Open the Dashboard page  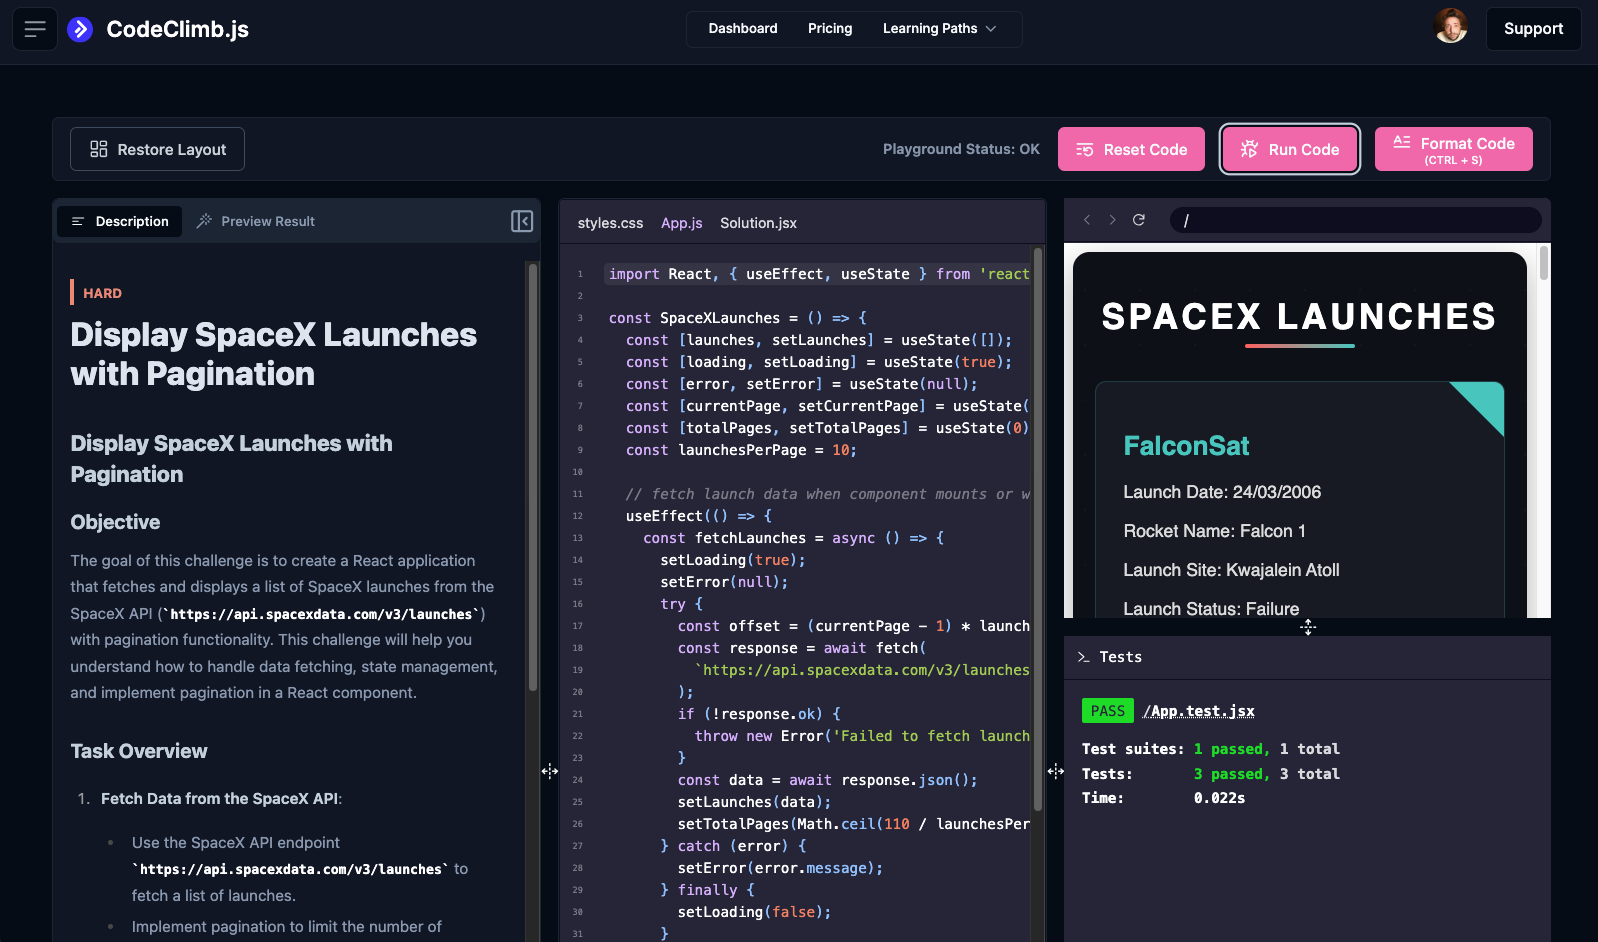(743, 29)
